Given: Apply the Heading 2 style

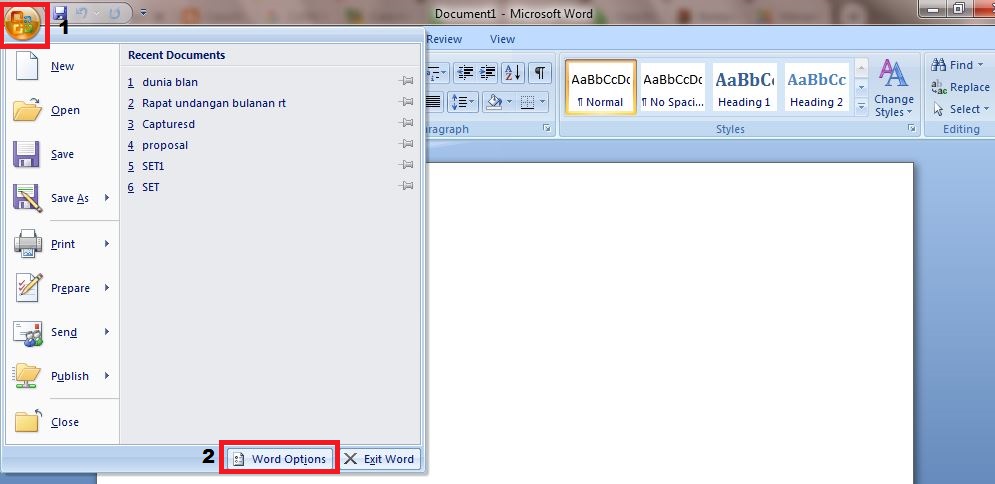Looking at the screenshot, I should coord(817,87).
